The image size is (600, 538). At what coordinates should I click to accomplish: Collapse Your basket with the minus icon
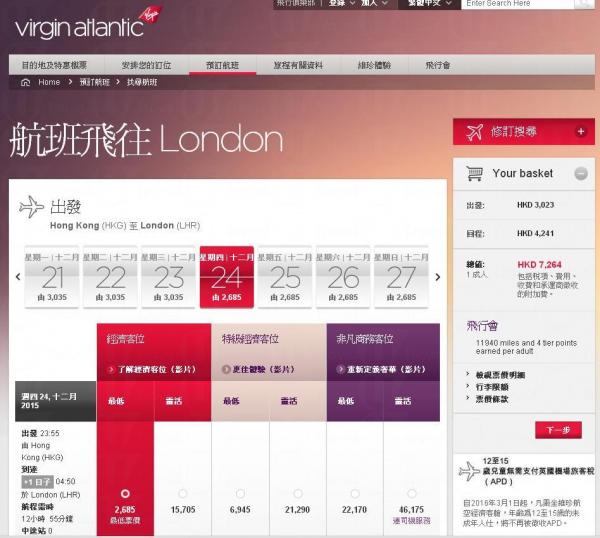(x=581, y=174)
